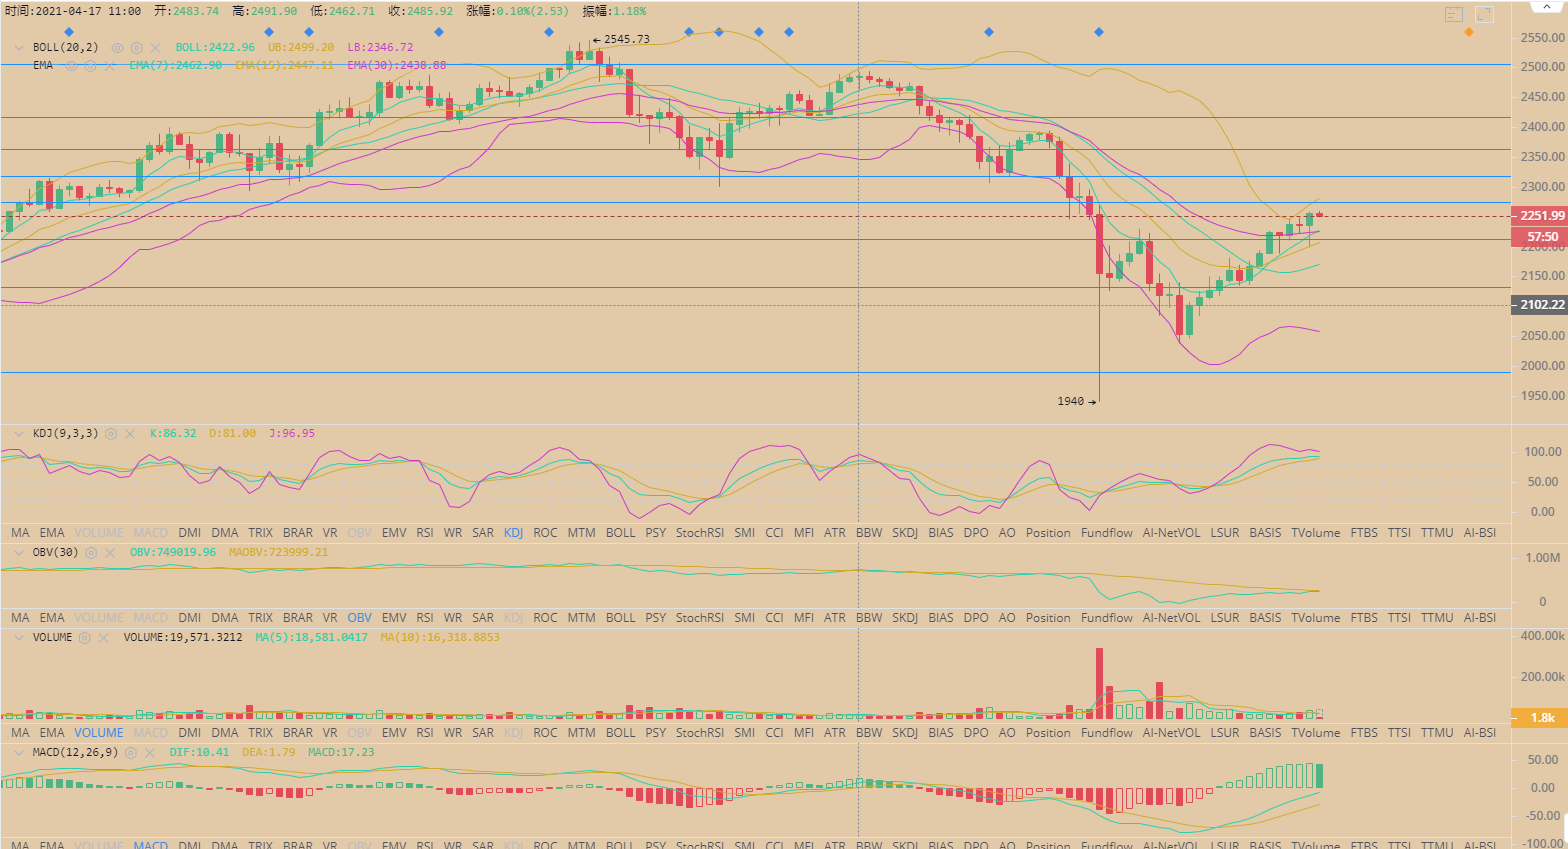
Task: Open settings for the OBV(30) panel
Action: (x=91, y=553)
